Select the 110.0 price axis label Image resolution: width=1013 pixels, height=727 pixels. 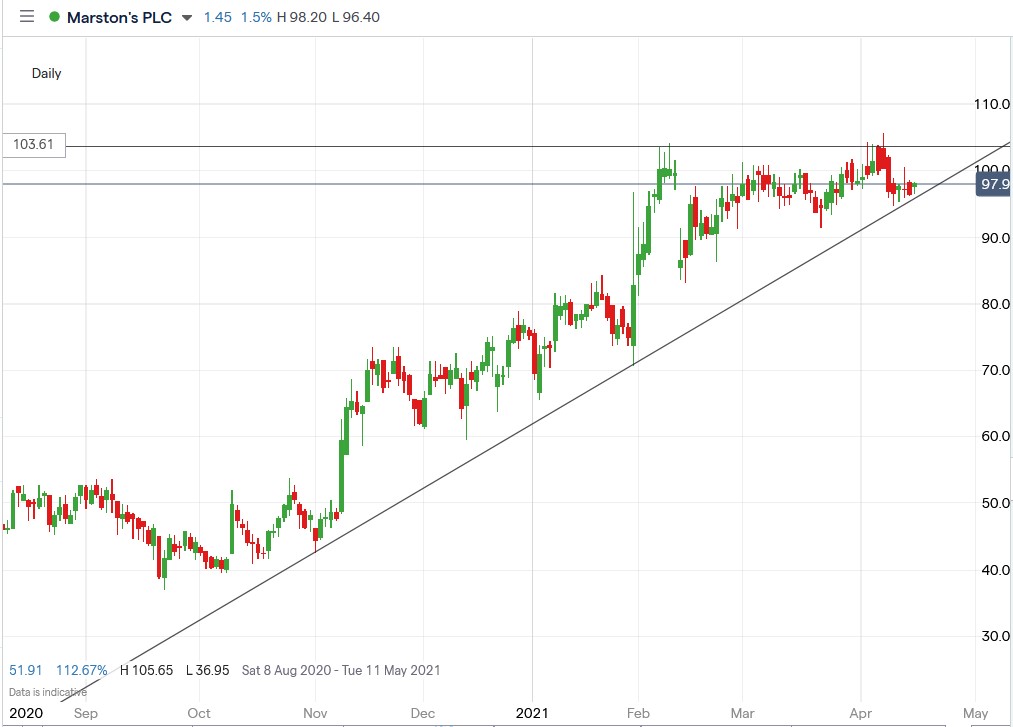pos(992,104)
